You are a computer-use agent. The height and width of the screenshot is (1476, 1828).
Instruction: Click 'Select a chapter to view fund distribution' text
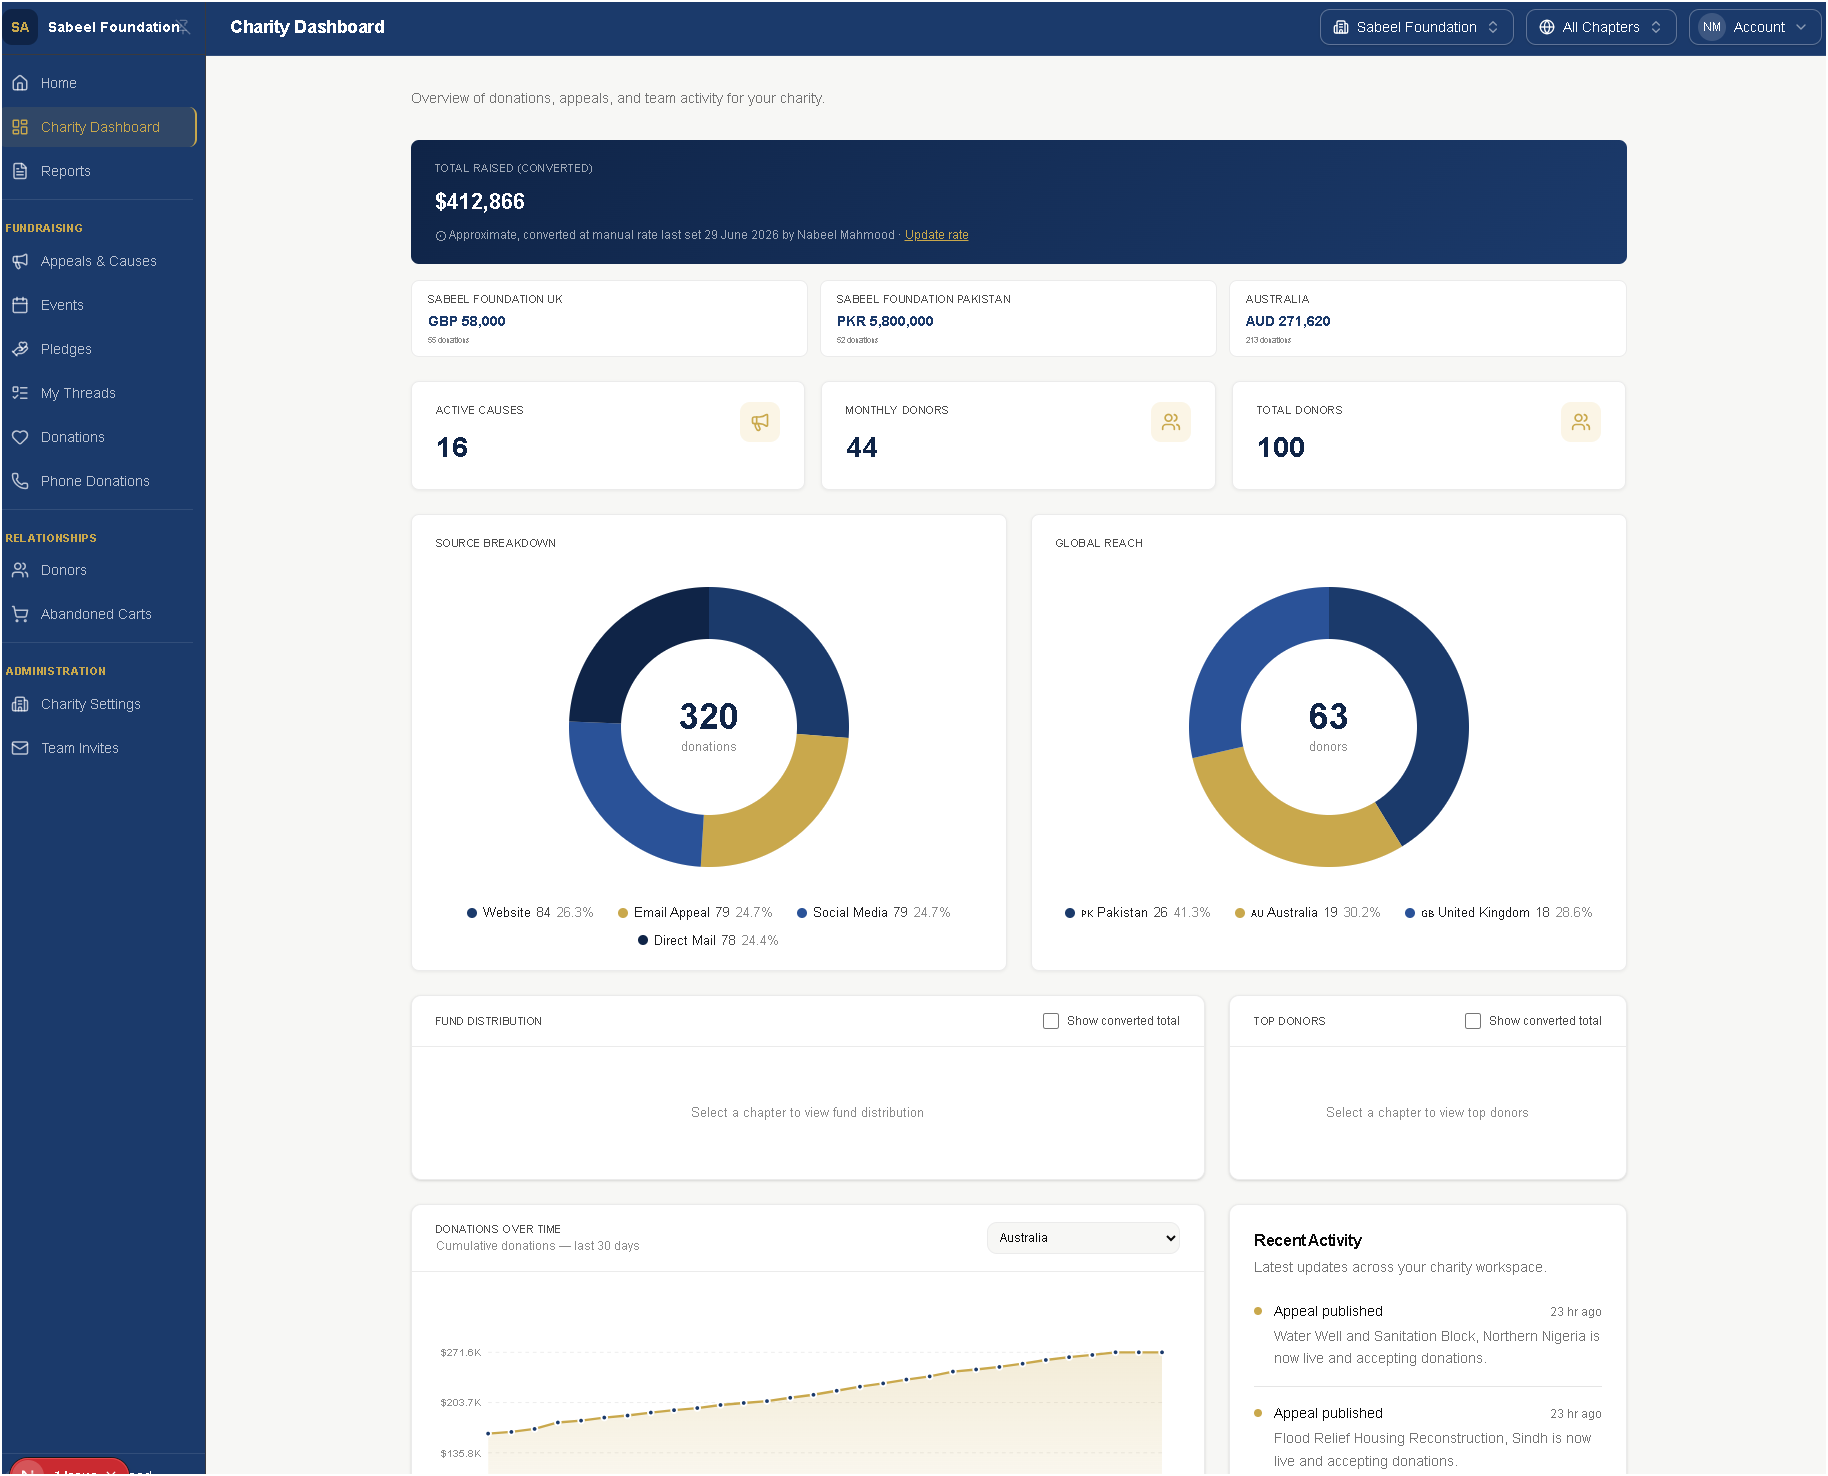click(x=808, y=1113)
